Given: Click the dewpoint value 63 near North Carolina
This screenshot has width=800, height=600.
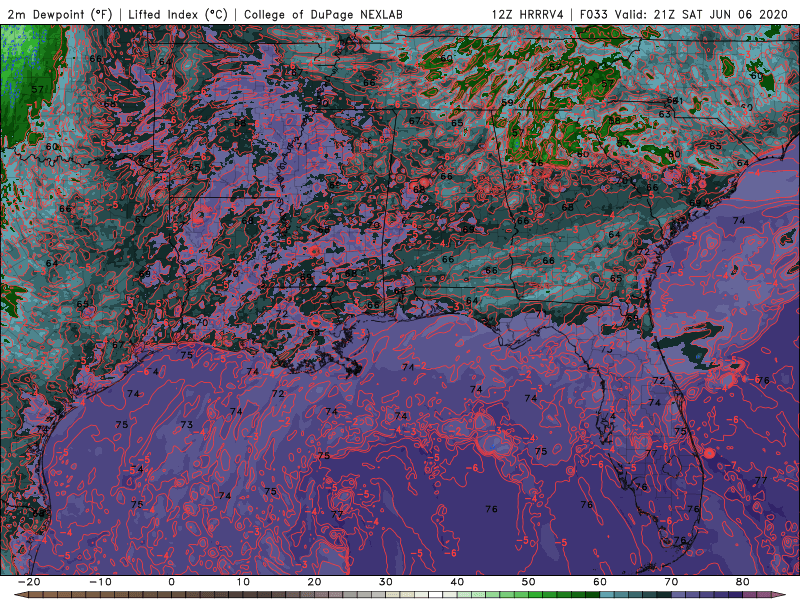Looking at the screenshot, I should 664,114.
